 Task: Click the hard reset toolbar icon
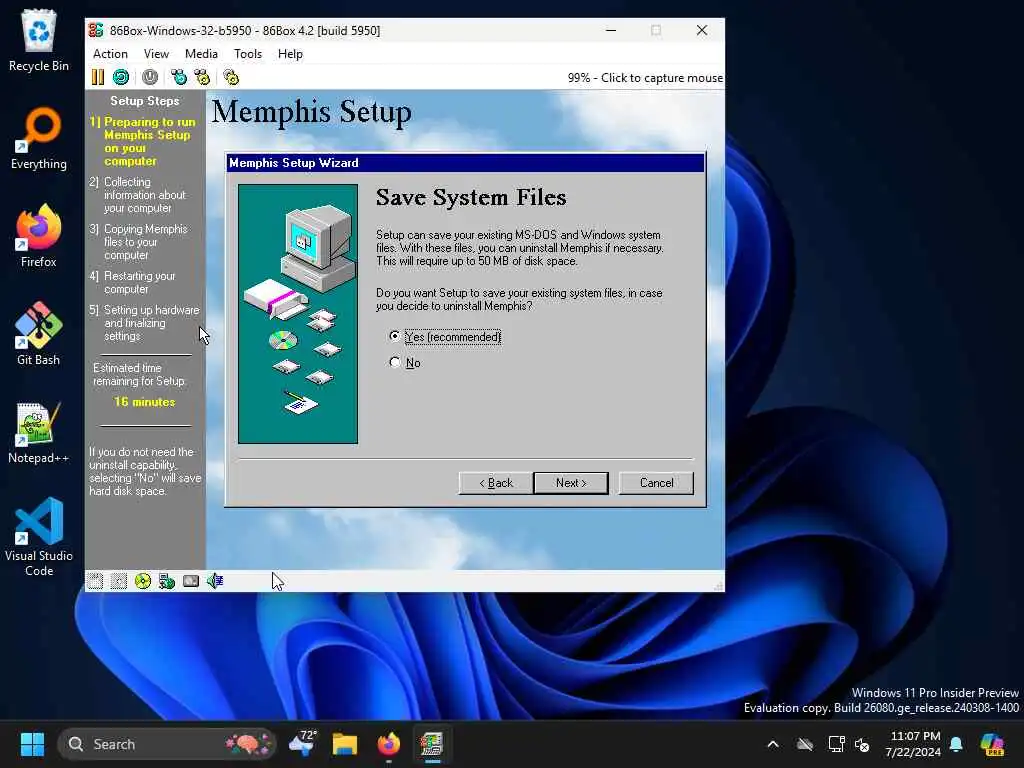pyautogui.click(x=121, y=77)
